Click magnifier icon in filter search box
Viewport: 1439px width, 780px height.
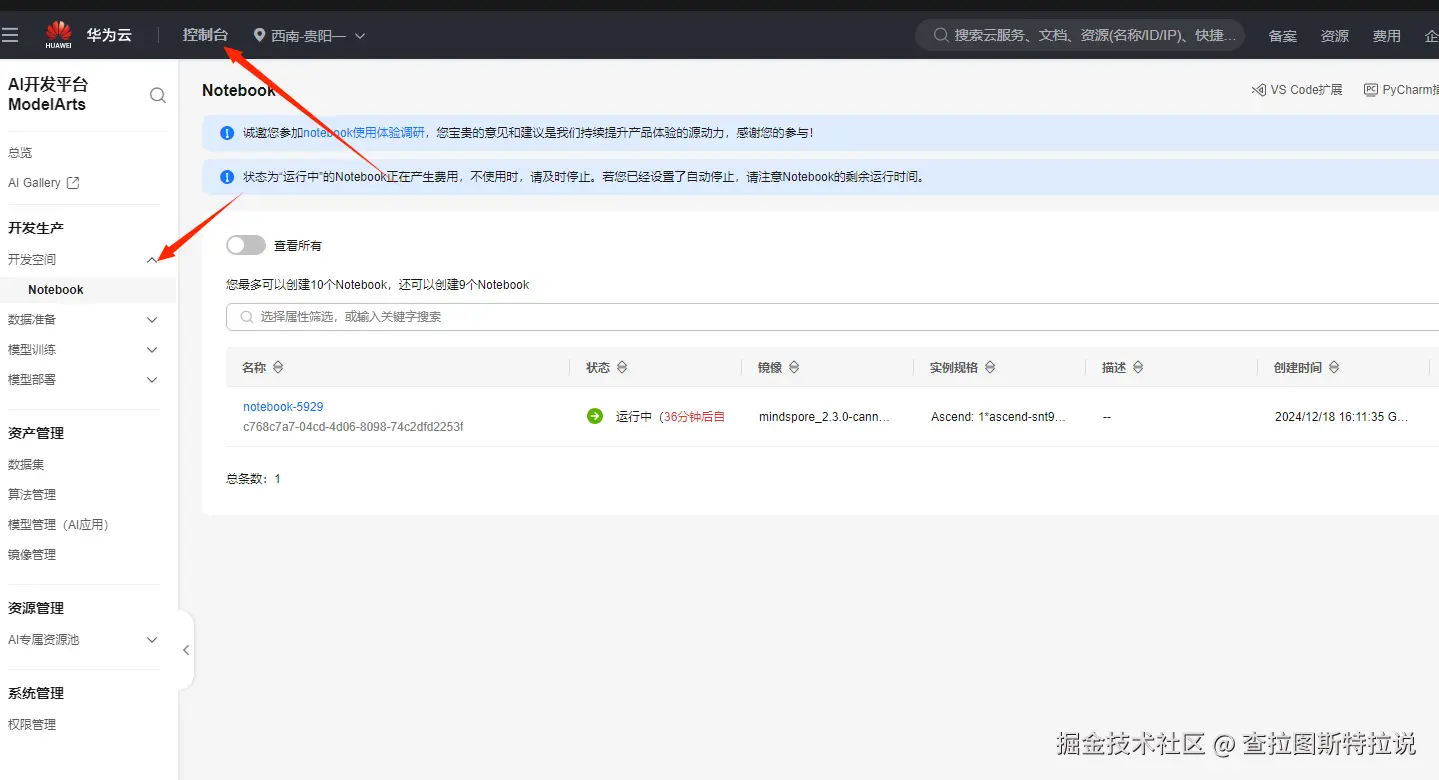pyautogui.click(x=246, y=317)
